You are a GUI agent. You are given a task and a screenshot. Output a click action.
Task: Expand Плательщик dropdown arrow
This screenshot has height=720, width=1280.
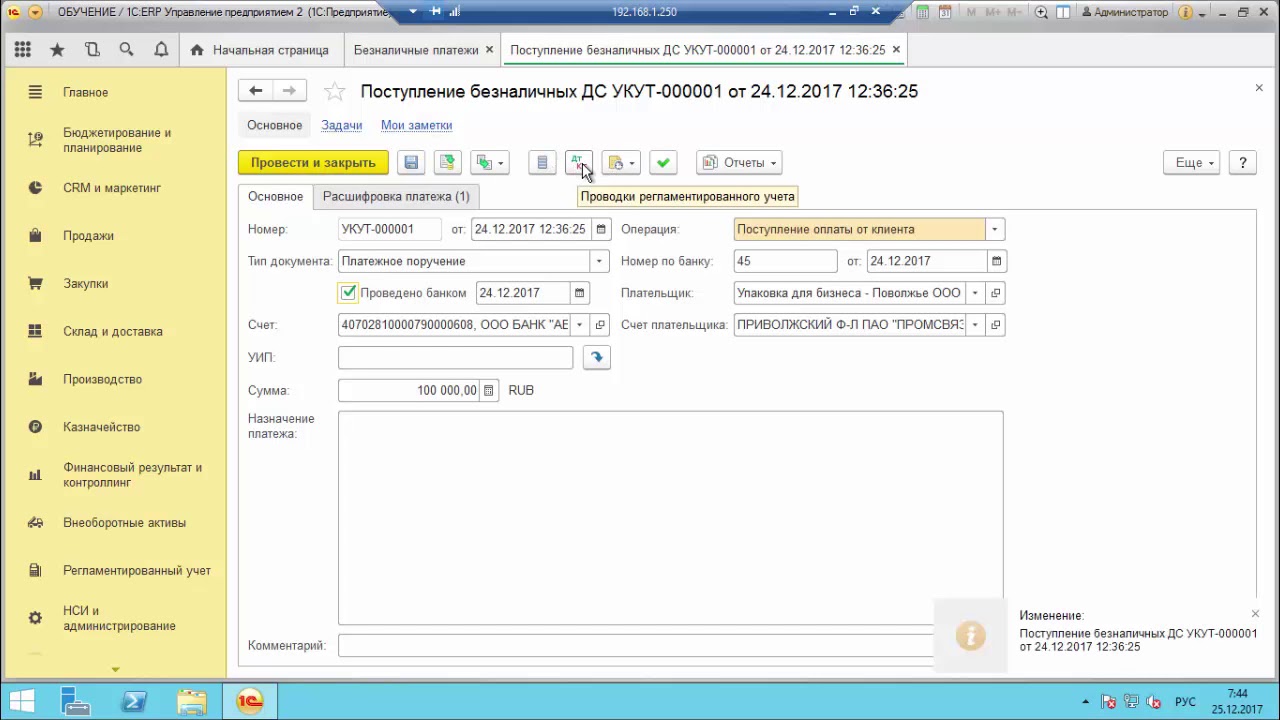click(x=975, y=293)
